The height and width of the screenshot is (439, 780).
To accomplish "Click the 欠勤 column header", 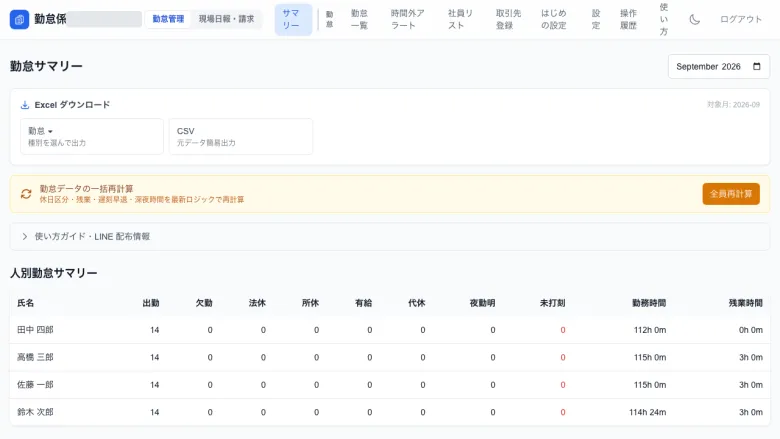I will (204, 303).
